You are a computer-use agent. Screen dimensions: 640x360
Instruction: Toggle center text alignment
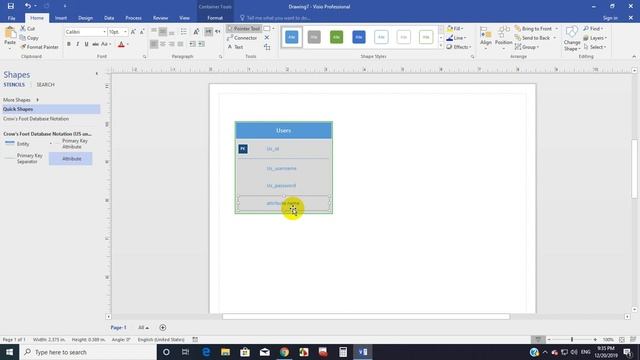[x=163, y=44]
